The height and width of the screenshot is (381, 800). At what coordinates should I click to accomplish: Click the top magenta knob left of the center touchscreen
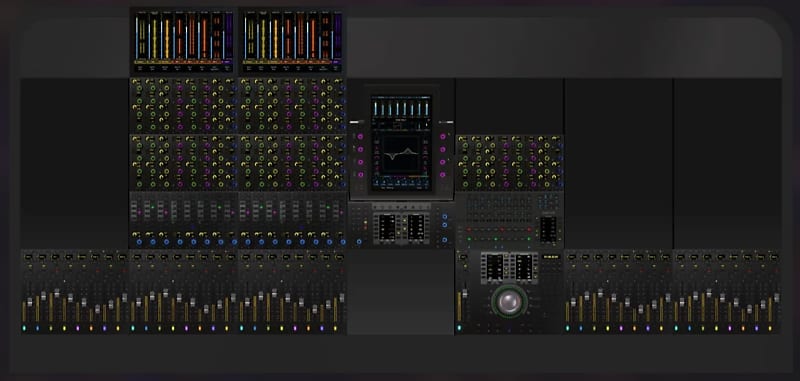tap(360, 137)
